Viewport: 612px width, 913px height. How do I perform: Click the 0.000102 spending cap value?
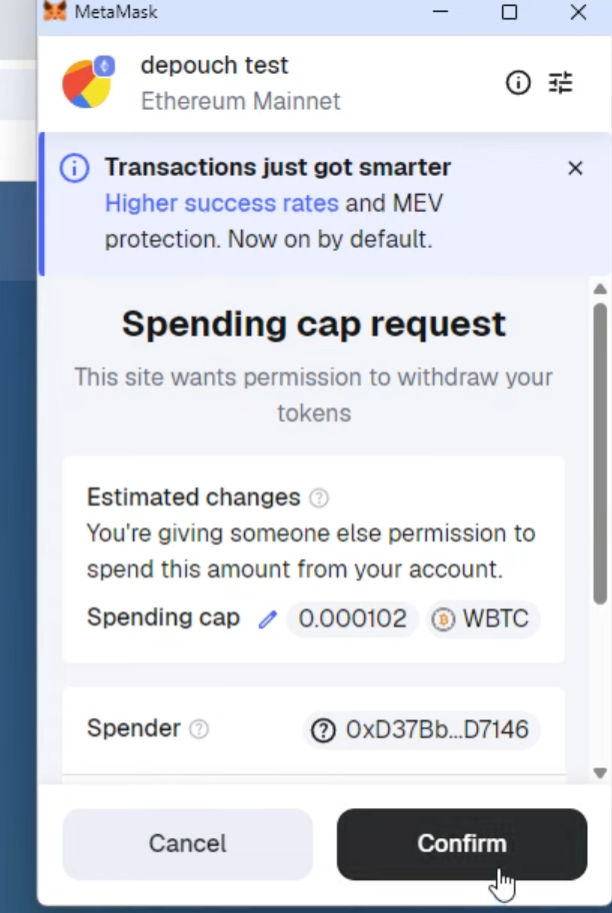pos(352,619)
